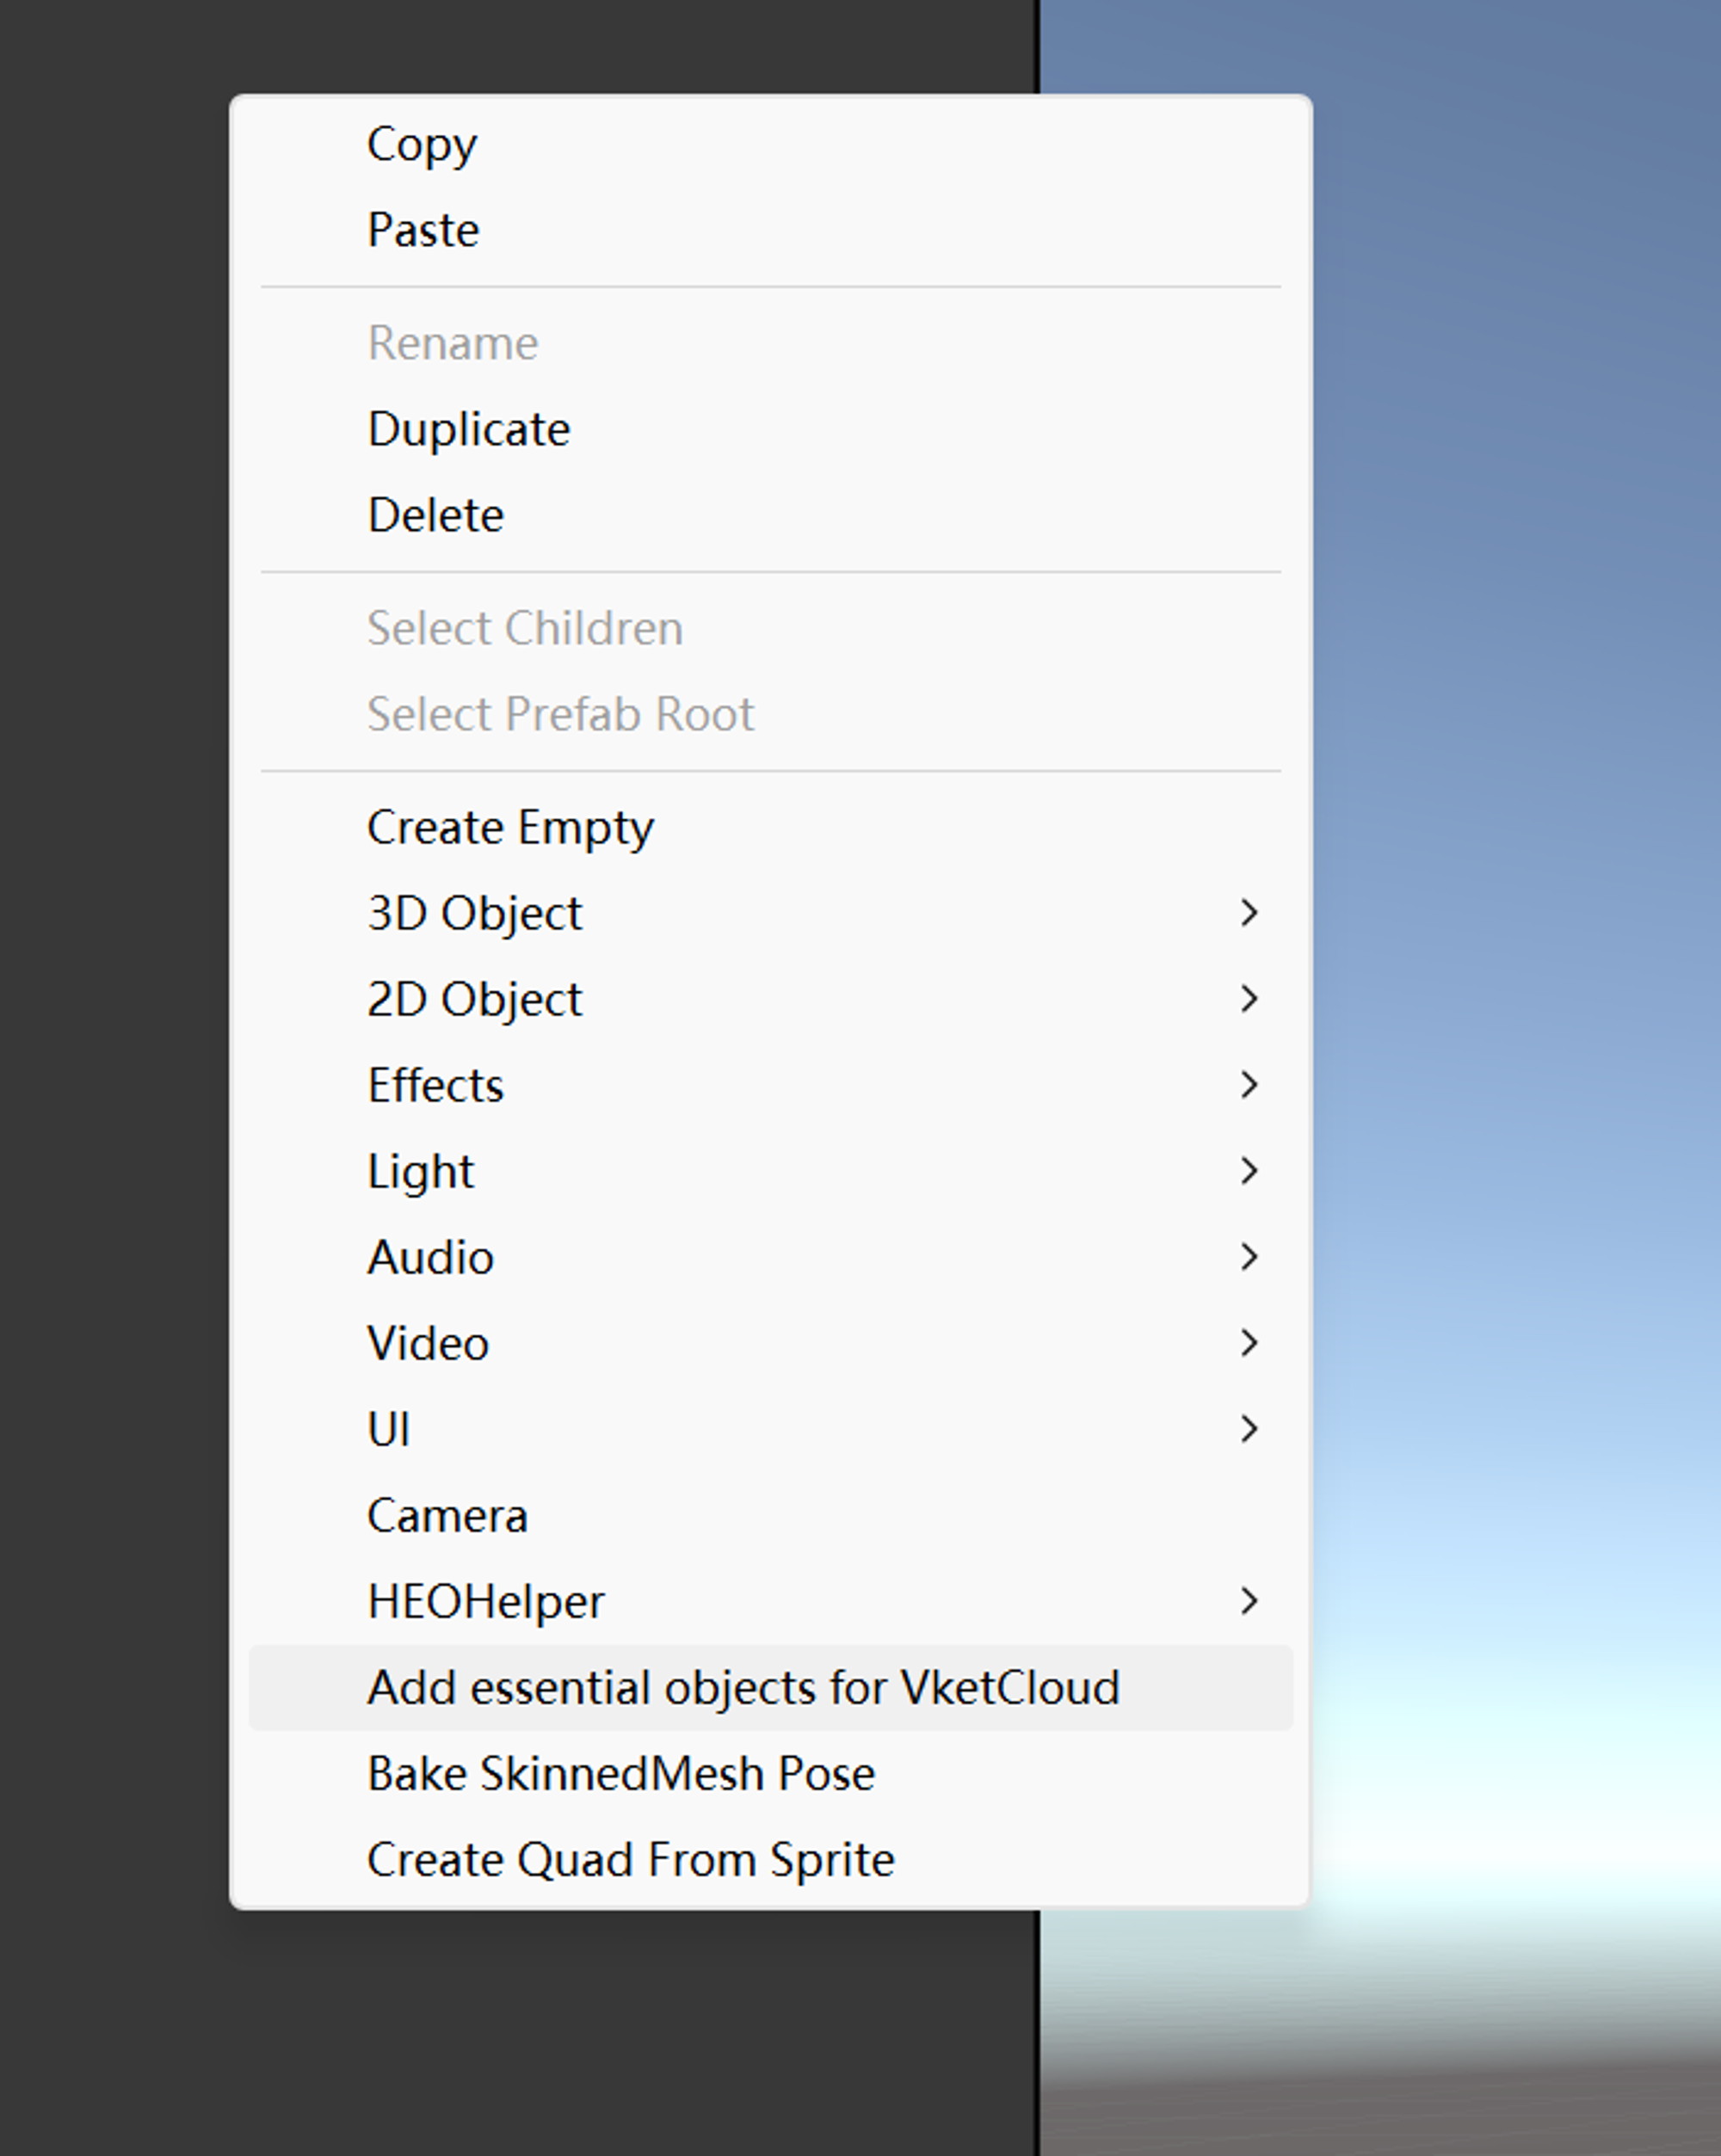Click Create Quad From Sprite
This screenshot has height=2156, width=1721.
click(x=630, y=1860)
